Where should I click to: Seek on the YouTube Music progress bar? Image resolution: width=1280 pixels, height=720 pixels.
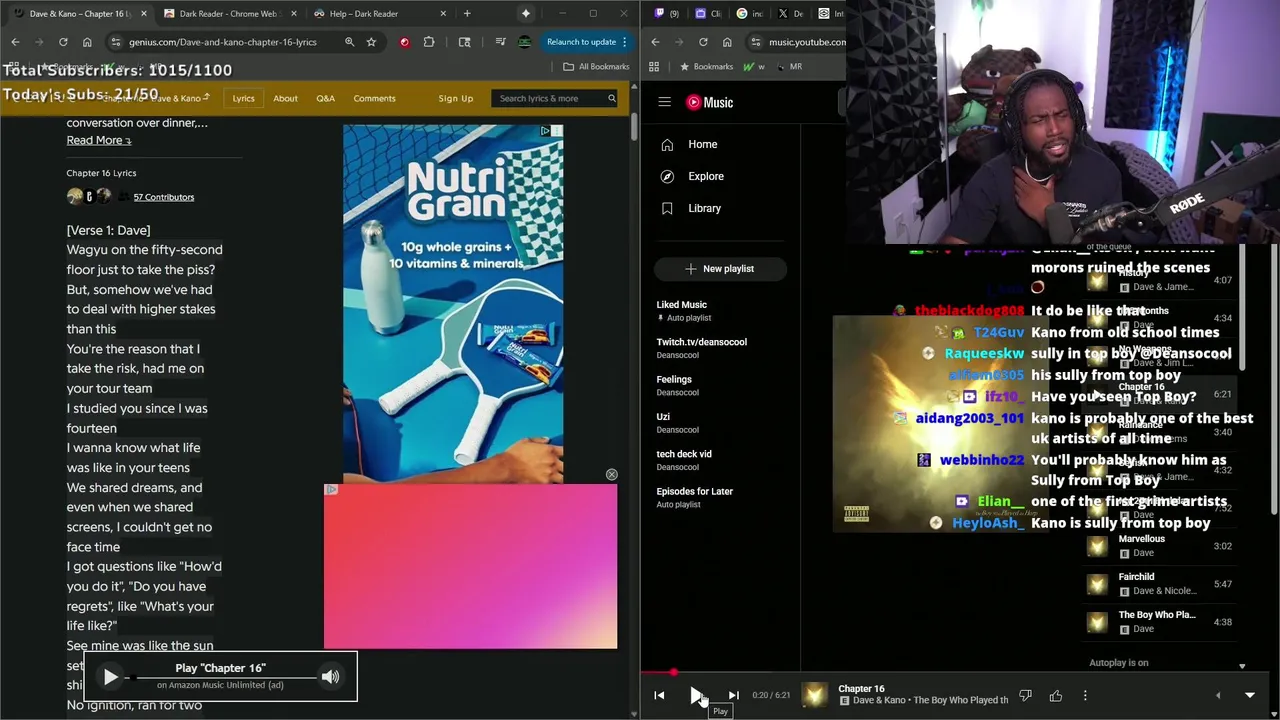(x=960, y=673)
